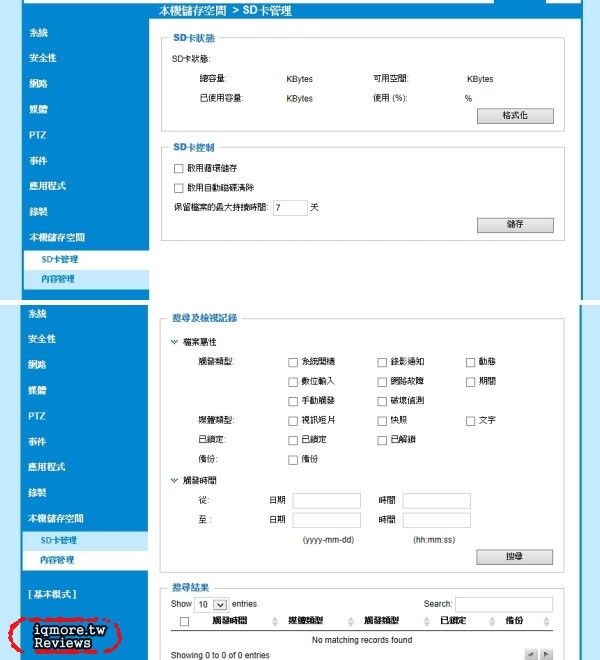600x660 pixels.
Task: Open 安全性 menu on SD卡狀態 page
Action: click(x=43, y=58)
